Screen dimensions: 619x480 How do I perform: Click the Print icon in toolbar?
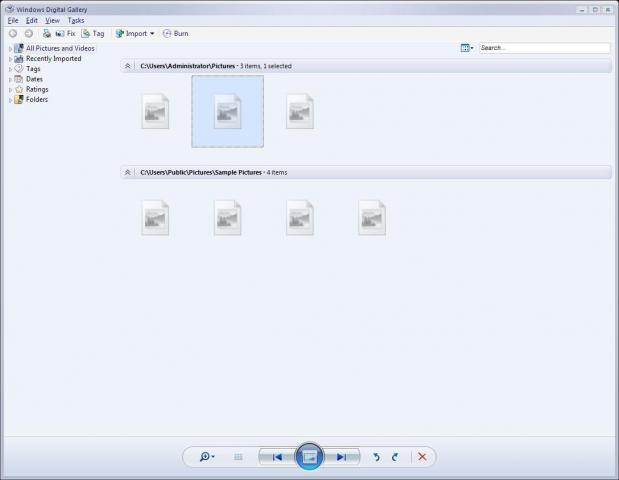(47, 34)
